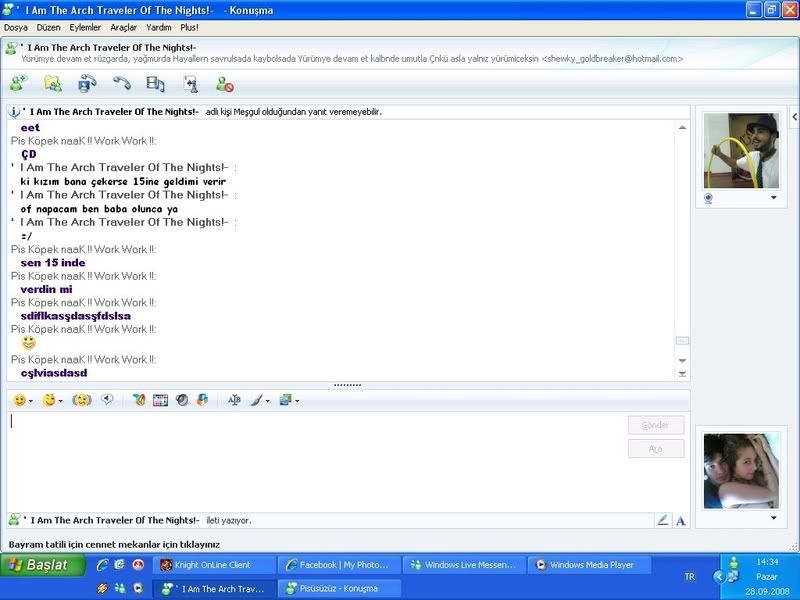Open the Plus! menu
The image size is (800, 600).
(x=189, y=28)
